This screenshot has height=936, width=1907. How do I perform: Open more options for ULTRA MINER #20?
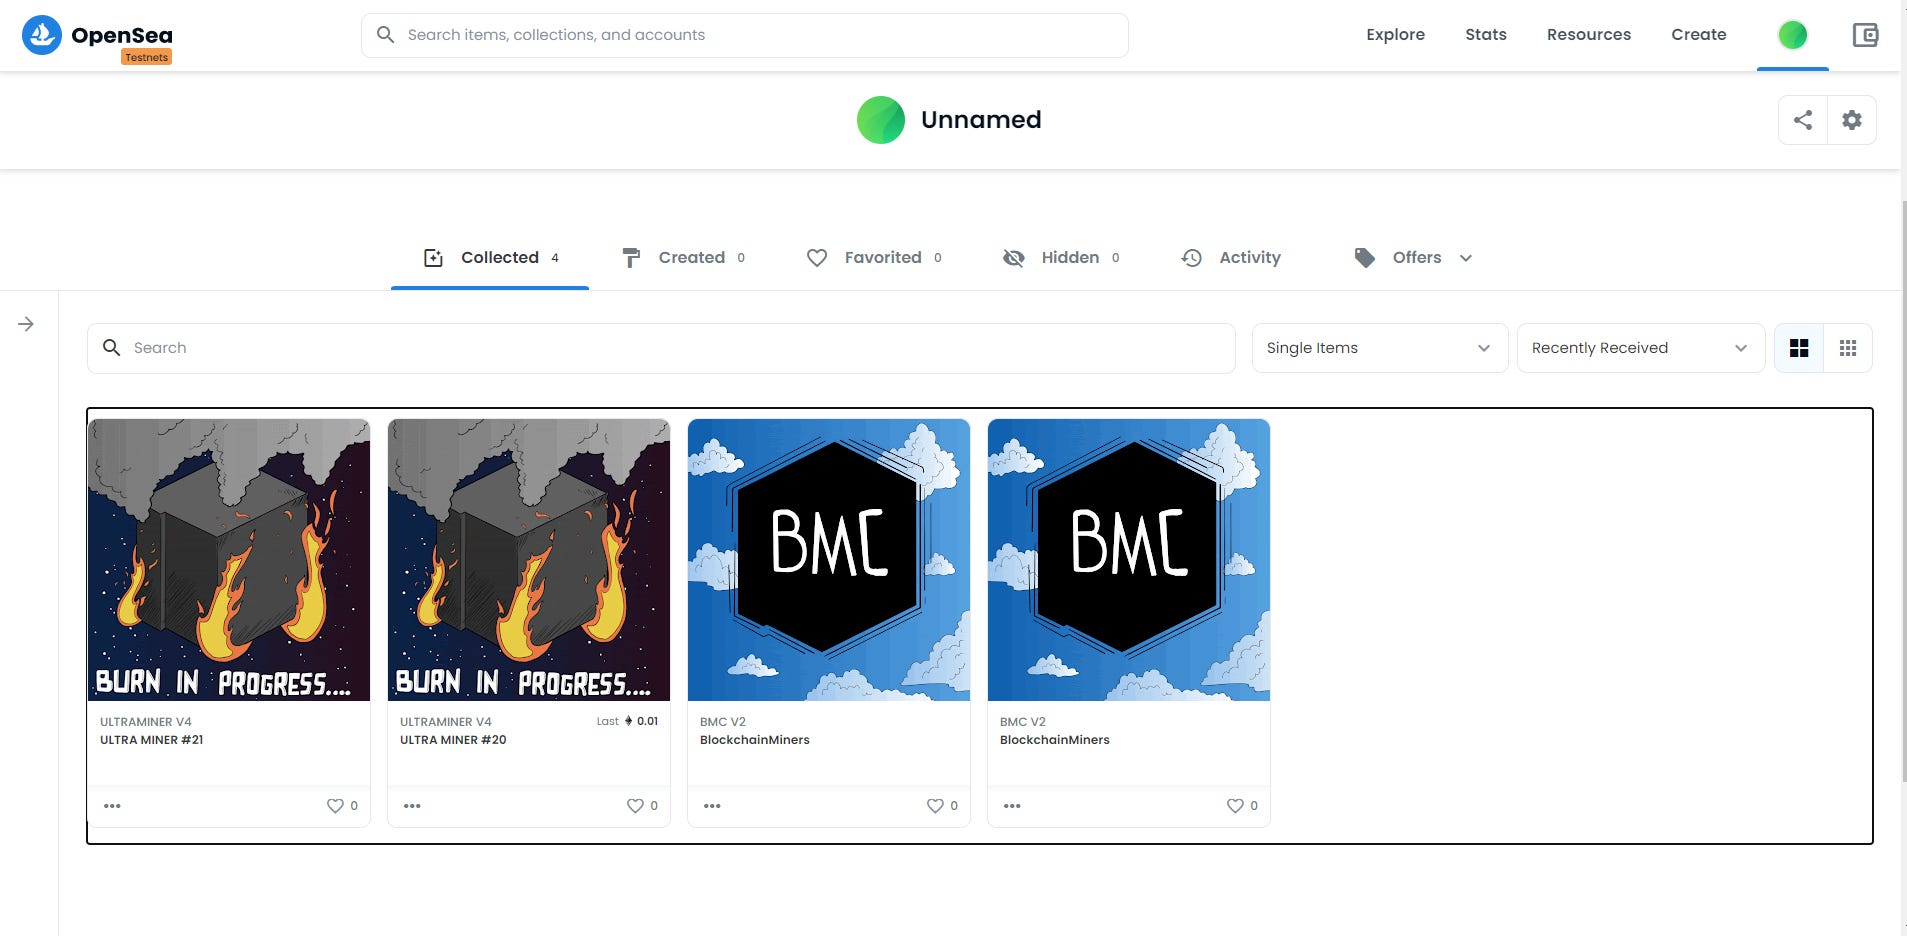pyautogui.click(x=412, y=806)
